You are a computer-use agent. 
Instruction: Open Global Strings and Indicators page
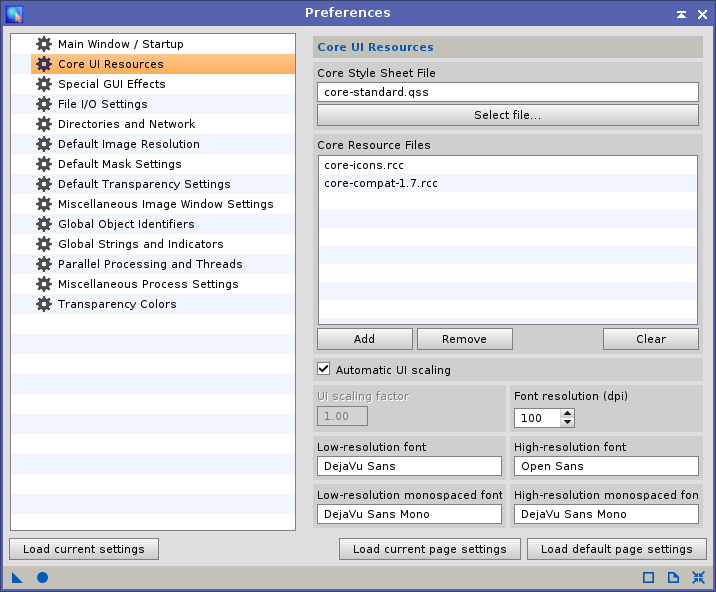pyautogui.click(x=141, y=244)
